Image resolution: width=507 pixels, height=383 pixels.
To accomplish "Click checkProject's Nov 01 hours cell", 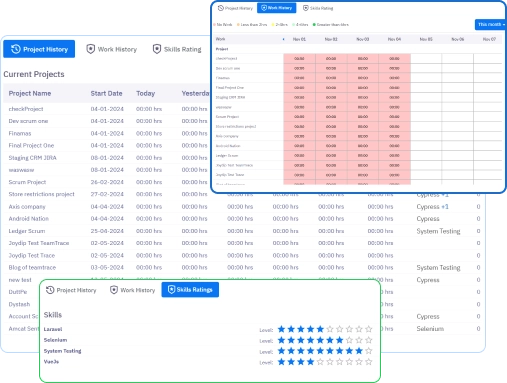I will (299, 59).
